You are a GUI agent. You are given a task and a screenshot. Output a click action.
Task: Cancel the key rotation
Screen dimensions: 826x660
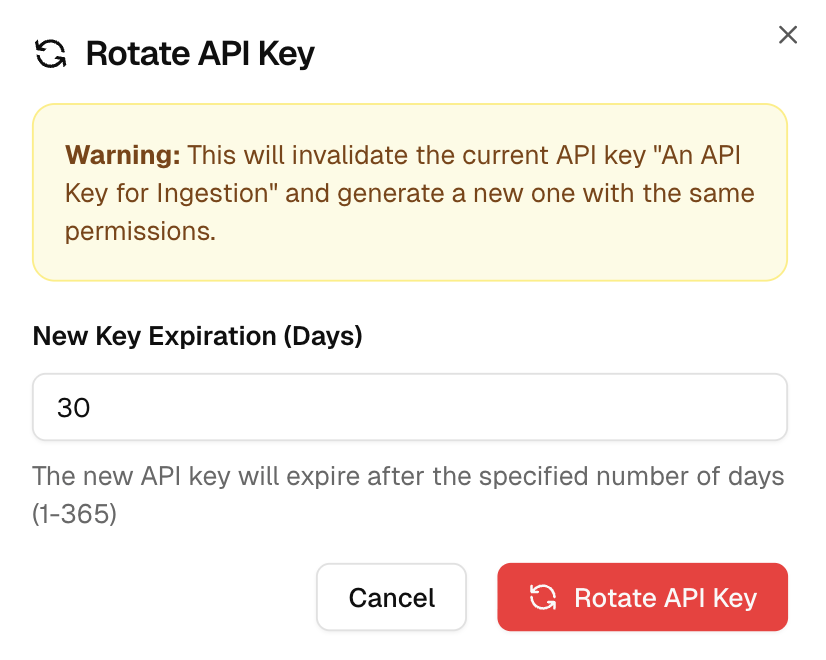[391, 597]
